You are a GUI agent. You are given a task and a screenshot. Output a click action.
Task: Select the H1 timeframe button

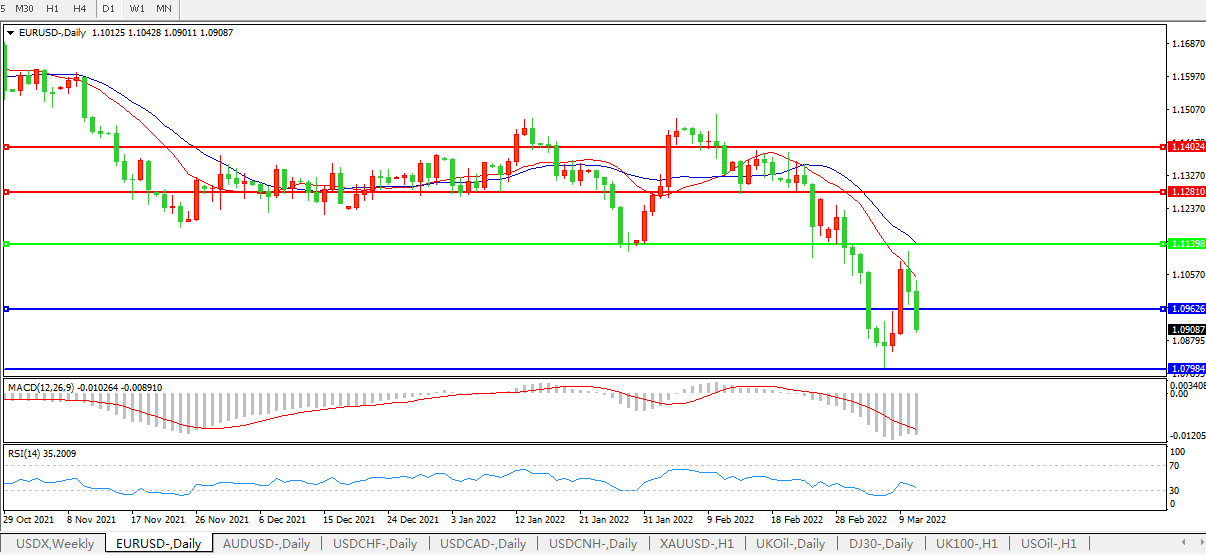tap(52, 9)
